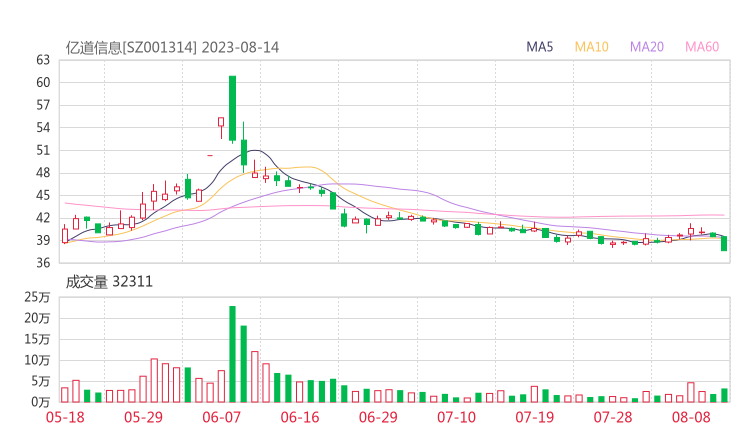
Task: Select the 05-18 date on the x-axis
Action: click(x=66, y=416)
